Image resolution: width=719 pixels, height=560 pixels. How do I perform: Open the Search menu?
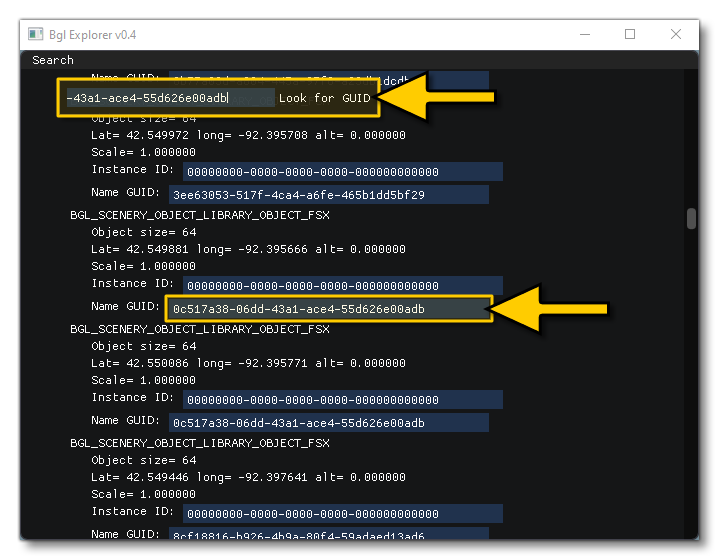53,60
